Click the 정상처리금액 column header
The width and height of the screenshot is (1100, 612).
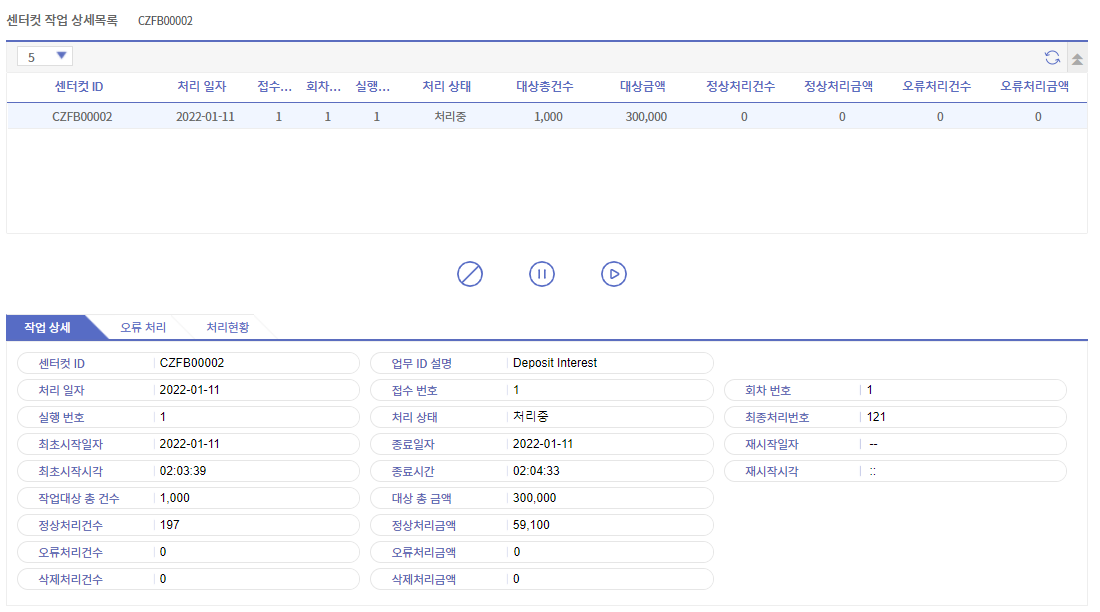839,87
